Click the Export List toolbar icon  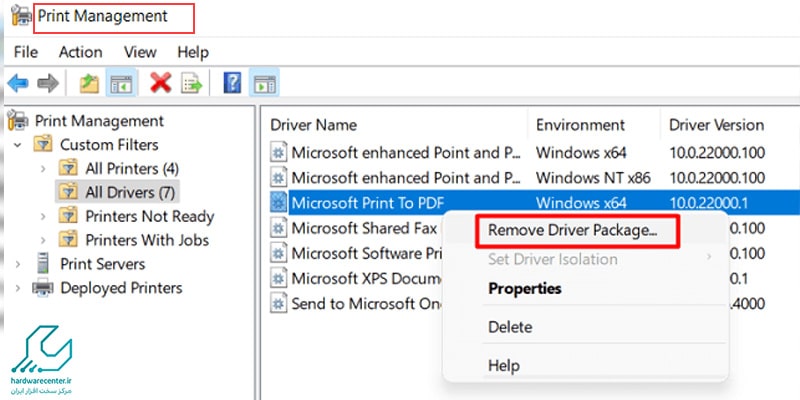[x=192, y=83]
